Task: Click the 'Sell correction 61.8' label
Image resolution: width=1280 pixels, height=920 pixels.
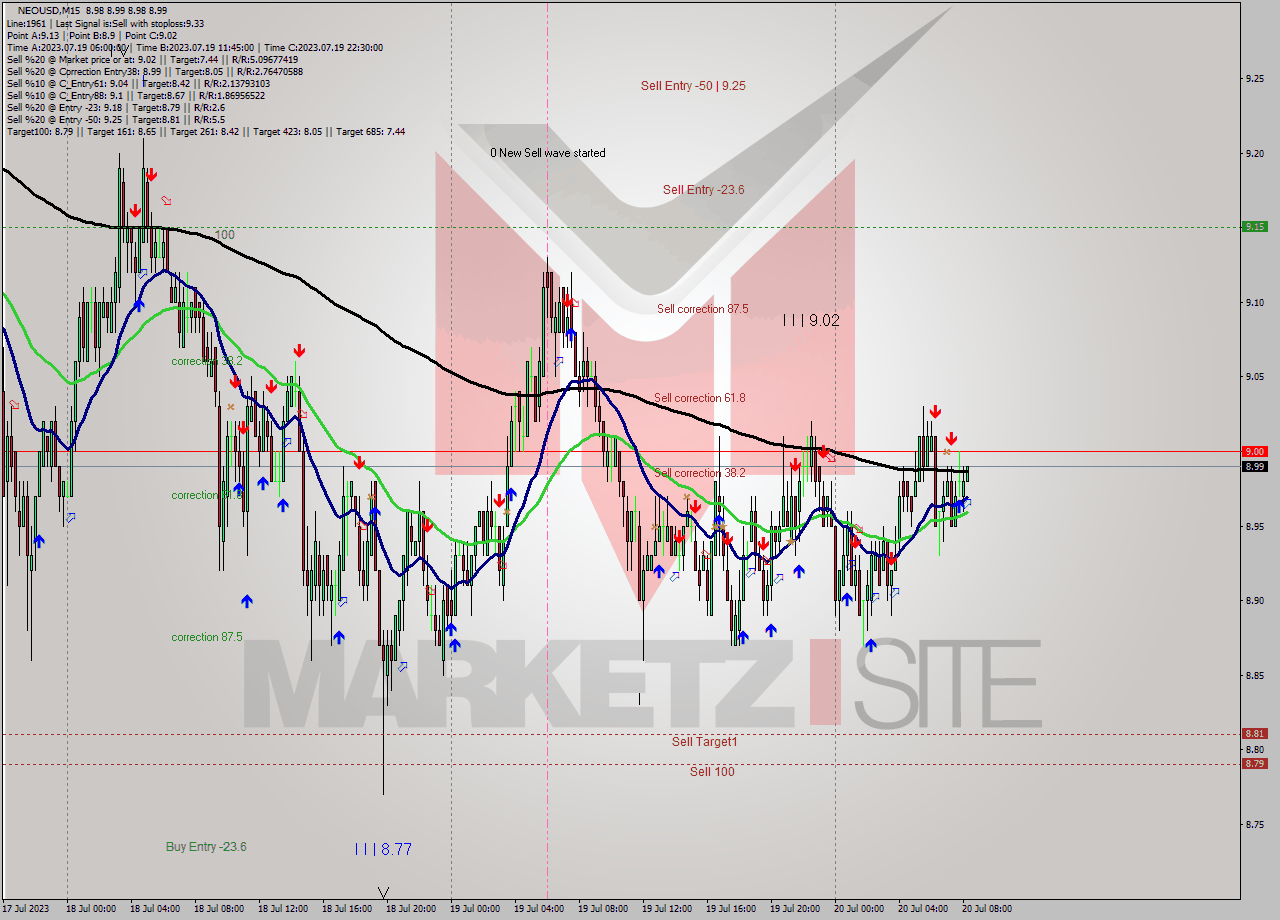Action: [x=699, y=398]
